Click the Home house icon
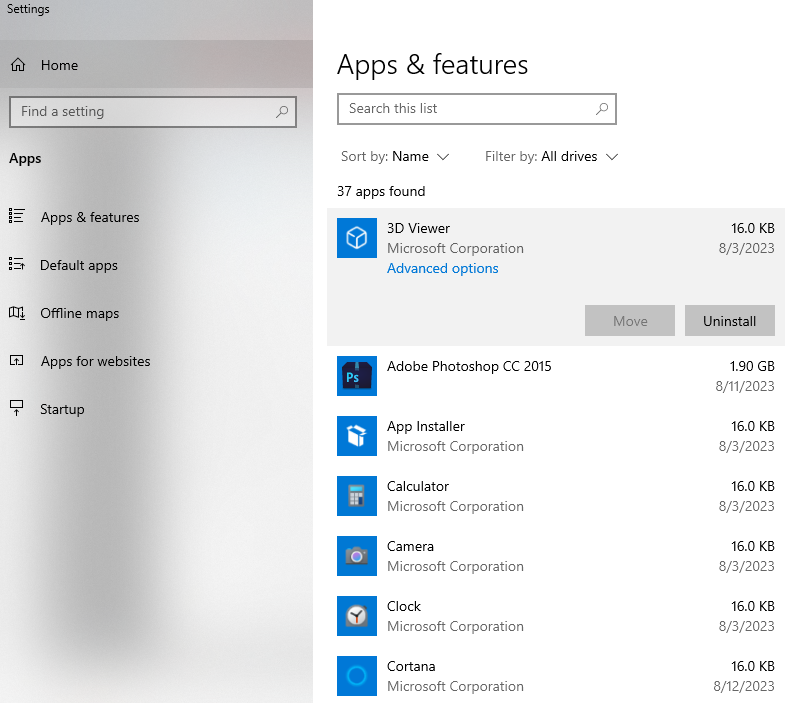Screen dimensions: 797x703 click(x=18, y=65)
